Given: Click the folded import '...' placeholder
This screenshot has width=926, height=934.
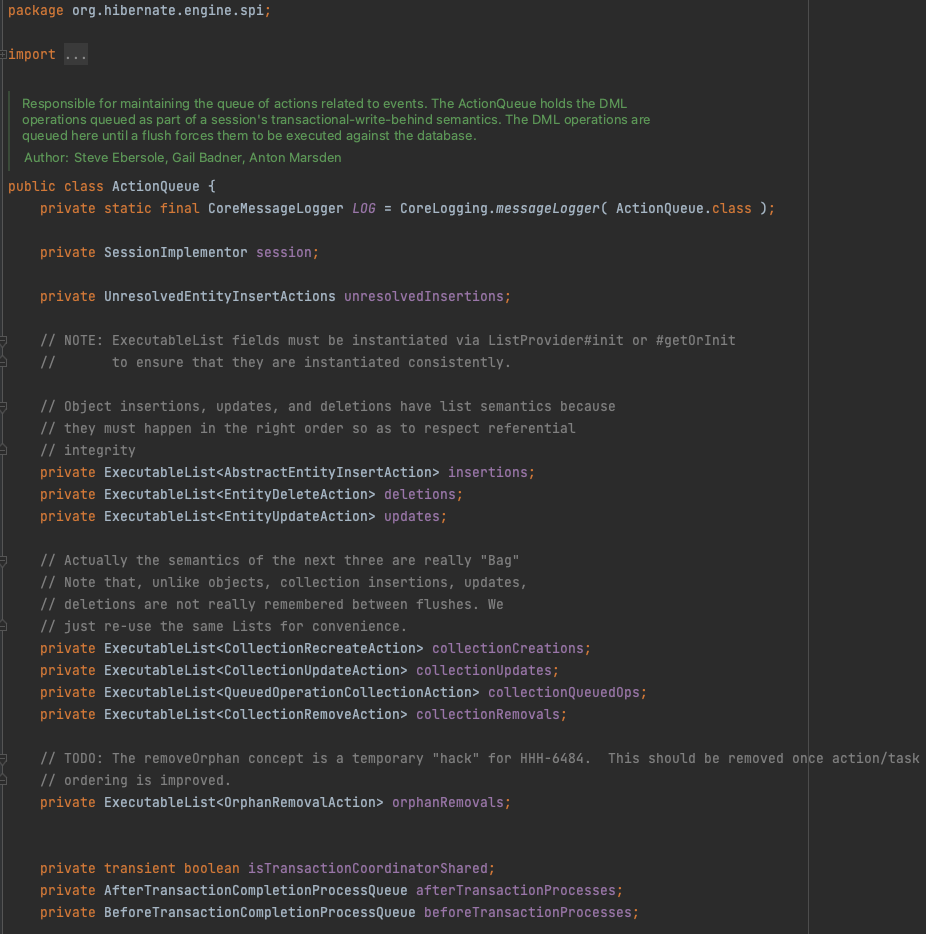Looking at the screenshot, I should pos(76,55).
